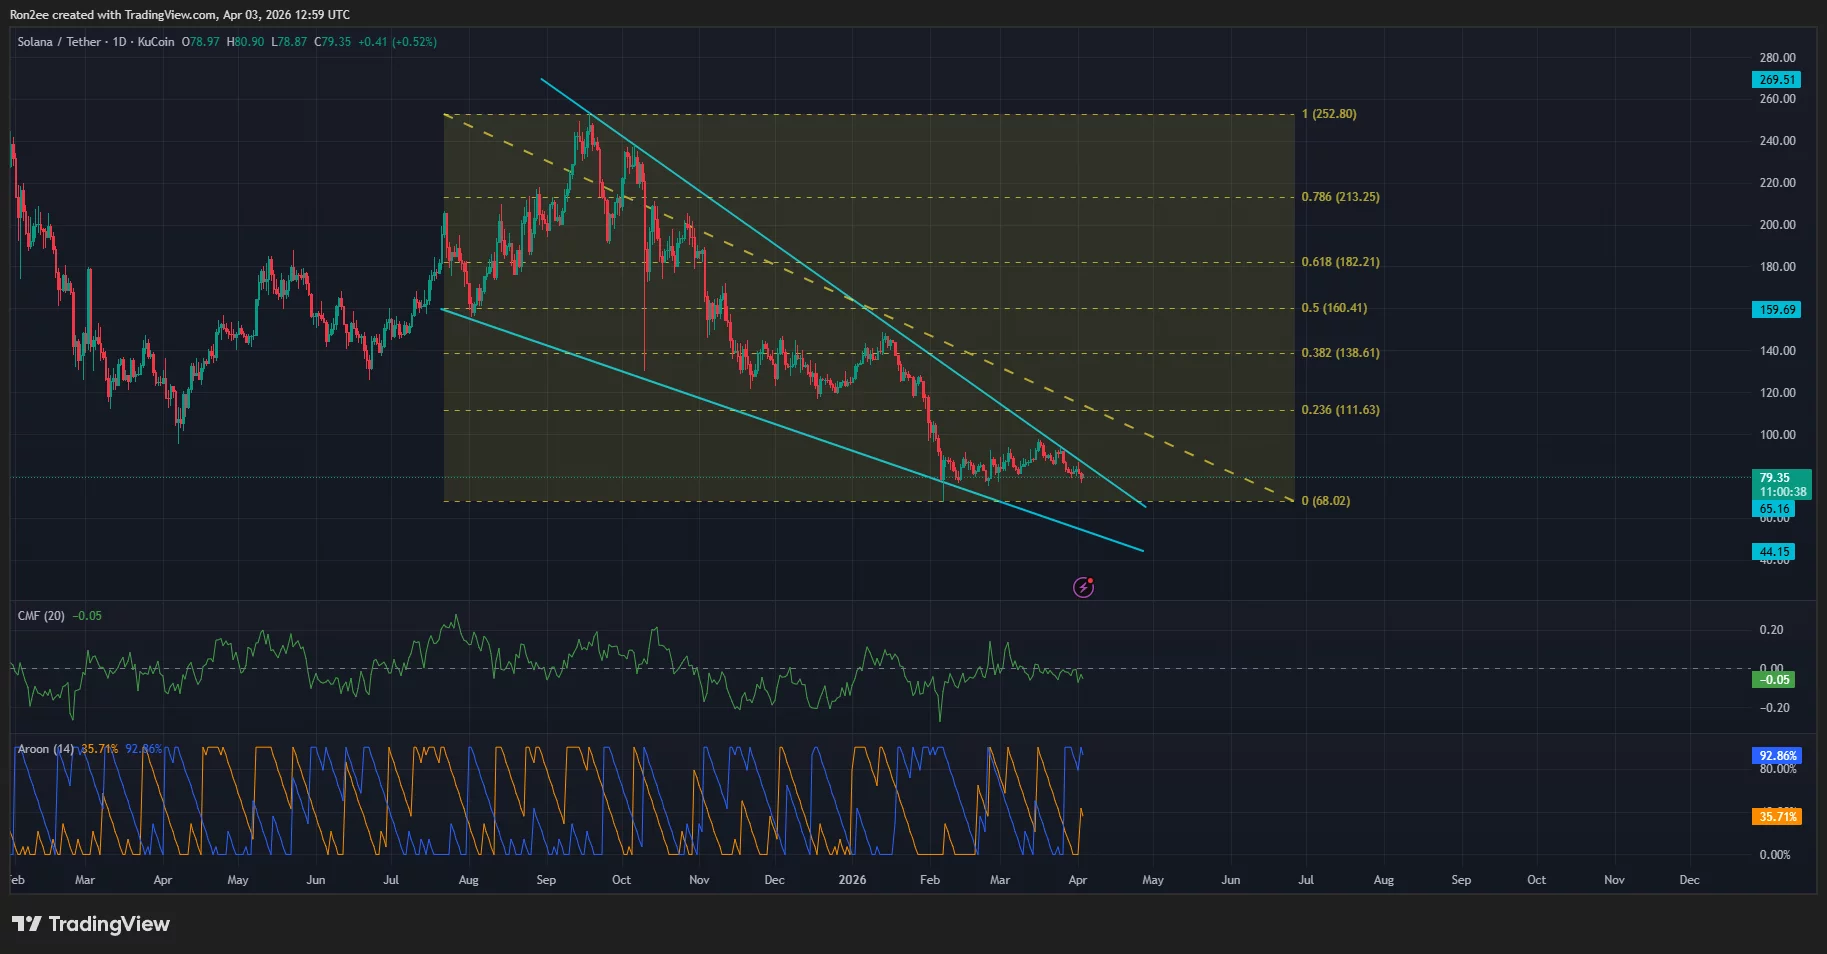
Task: Click the 159.69 price label on right axis
Action: [x=1775, y=309]
